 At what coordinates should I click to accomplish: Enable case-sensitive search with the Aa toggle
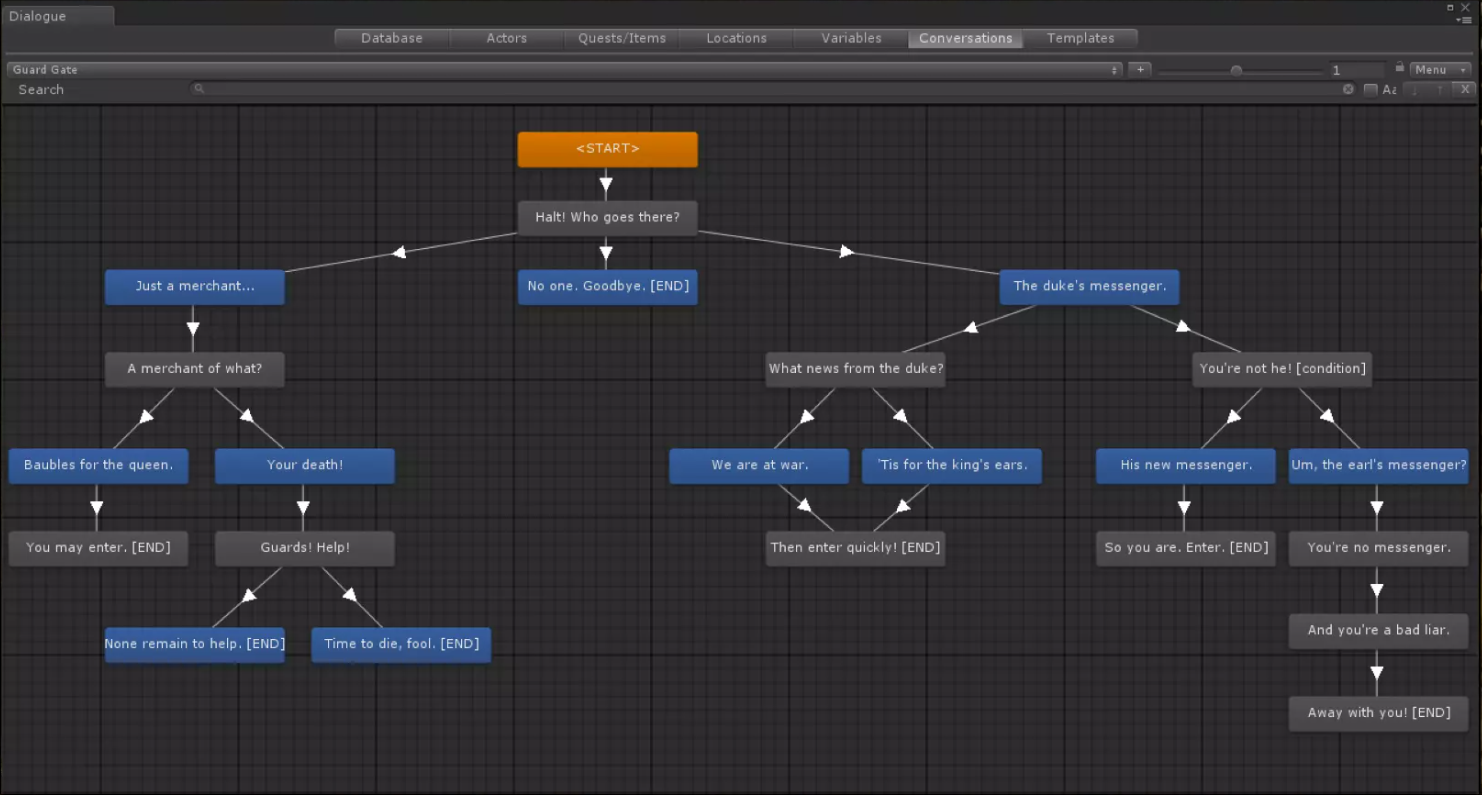[x=1389, y=89]
